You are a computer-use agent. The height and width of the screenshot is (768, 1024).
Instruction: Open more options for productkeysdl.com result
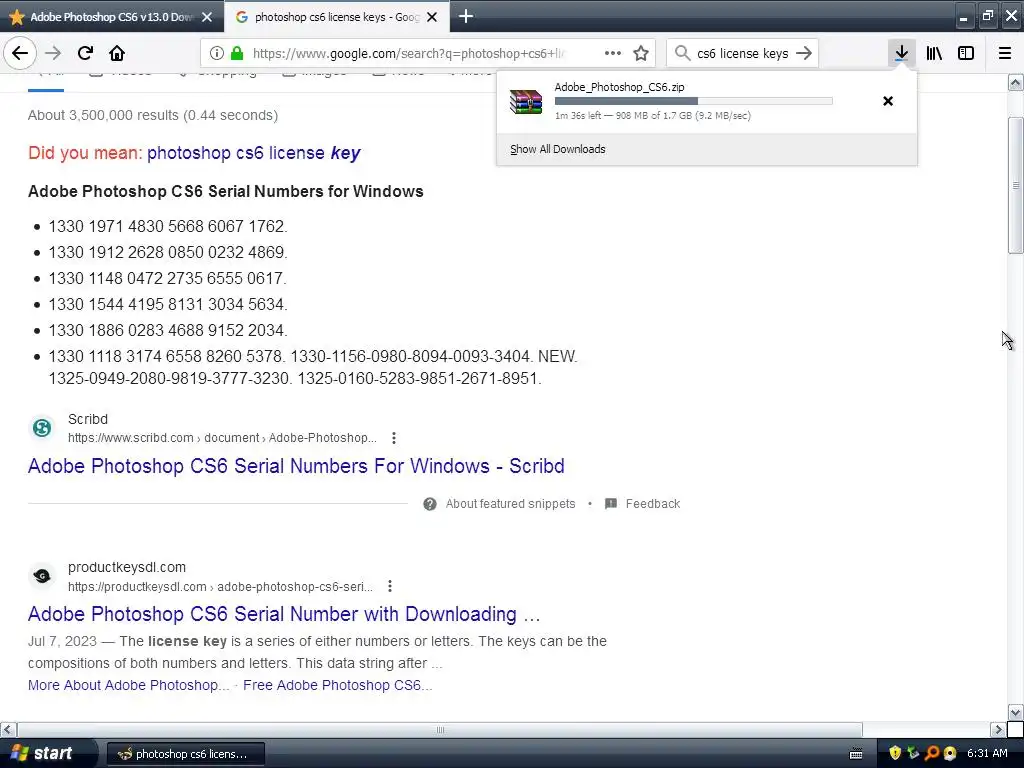(389, 586)
